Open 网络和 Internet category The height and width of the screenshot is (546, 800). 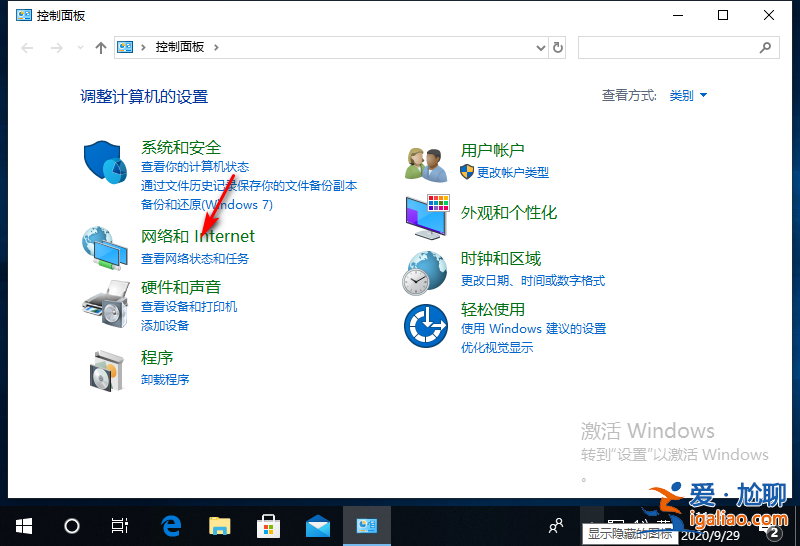click(x=197, y=236)
